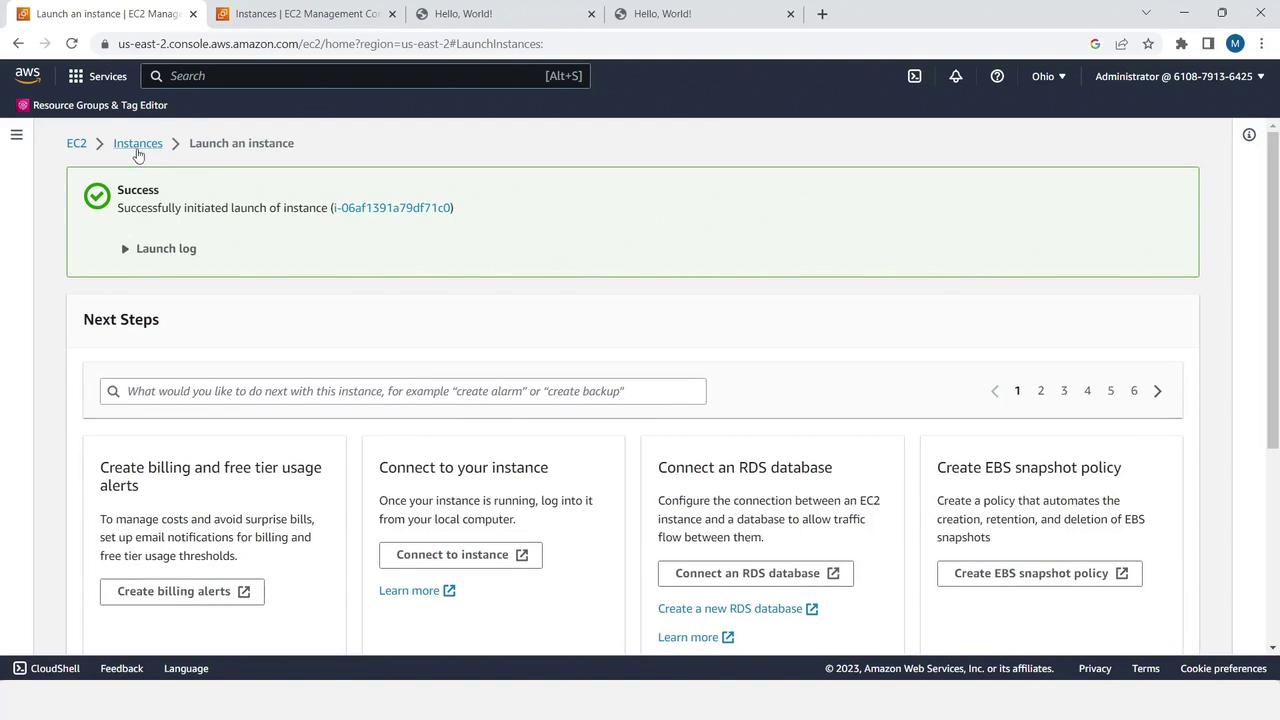Toggle the browser side panel icon

pos(1208,44)
